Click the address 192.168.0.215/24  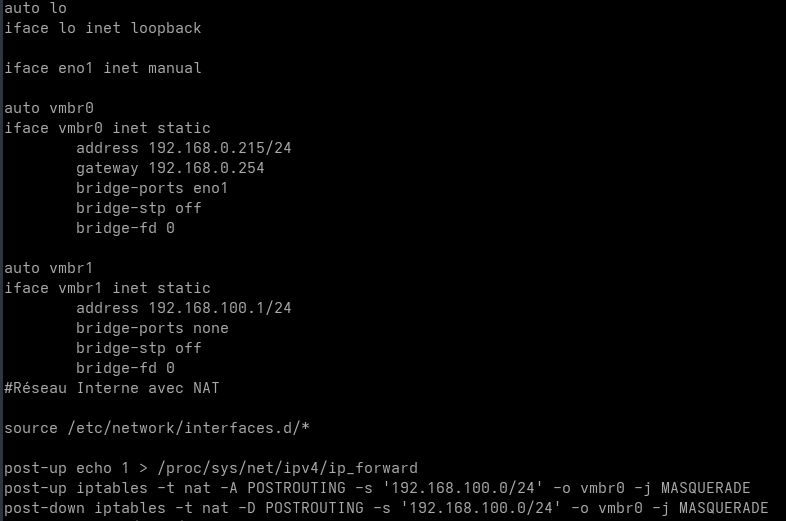(219, 148)
